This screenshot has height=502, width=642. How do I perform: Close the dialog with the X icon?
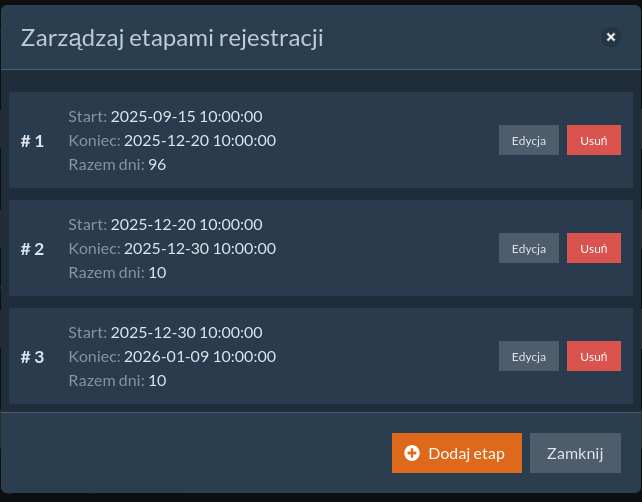[610, 37]
